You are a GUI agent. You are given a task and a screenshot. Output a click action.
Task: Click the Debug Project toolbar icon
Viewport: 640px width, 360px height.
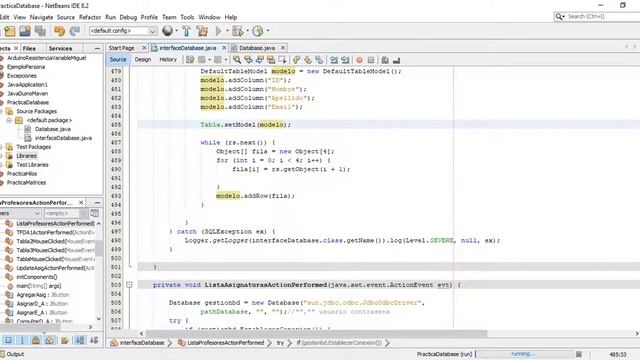[238, 31]
